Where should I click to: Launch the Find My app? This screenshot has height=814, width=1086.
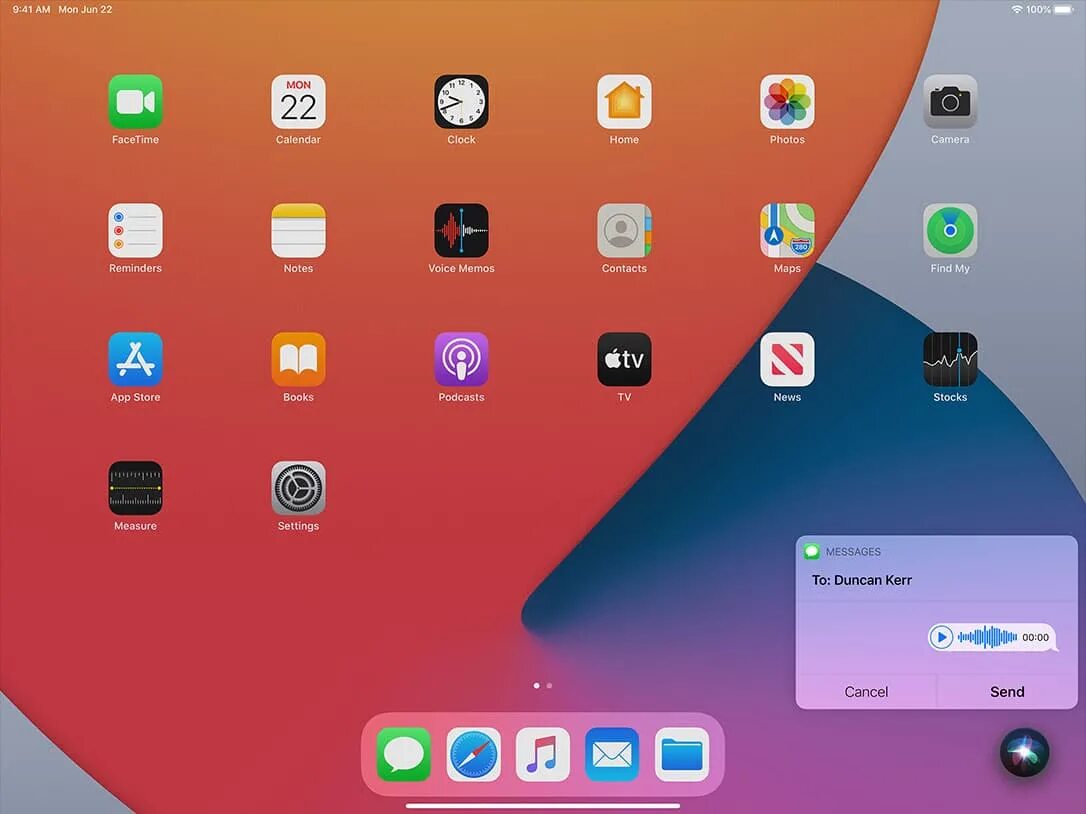950,231
